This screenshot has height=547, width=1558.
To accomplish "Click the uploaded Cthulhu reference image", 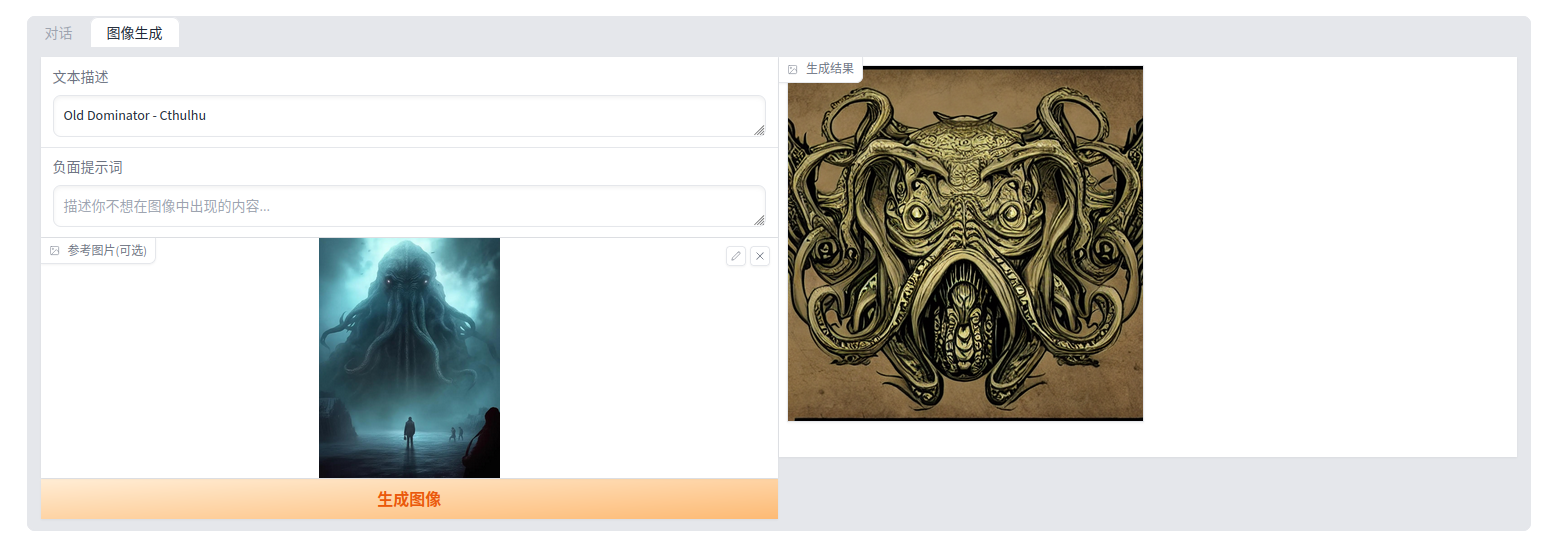I will pos(409,358).
